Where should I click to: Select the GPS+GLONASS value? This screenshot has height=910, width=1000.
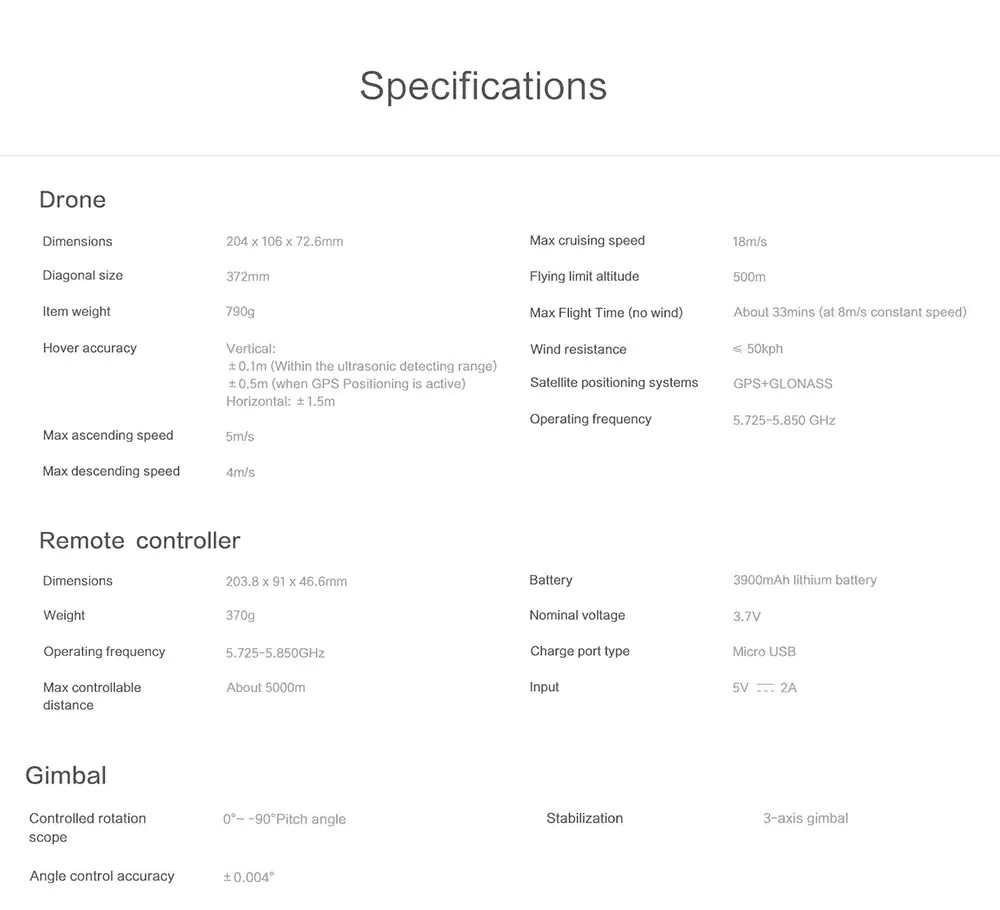point(782,384)
